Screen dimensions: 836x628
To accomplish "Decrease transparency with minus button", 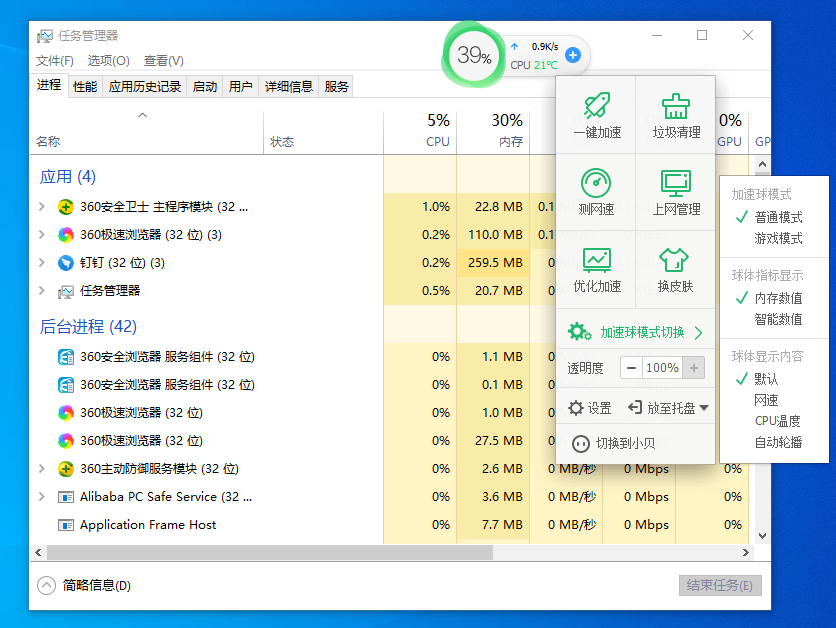I will click(x=631, y=368).
